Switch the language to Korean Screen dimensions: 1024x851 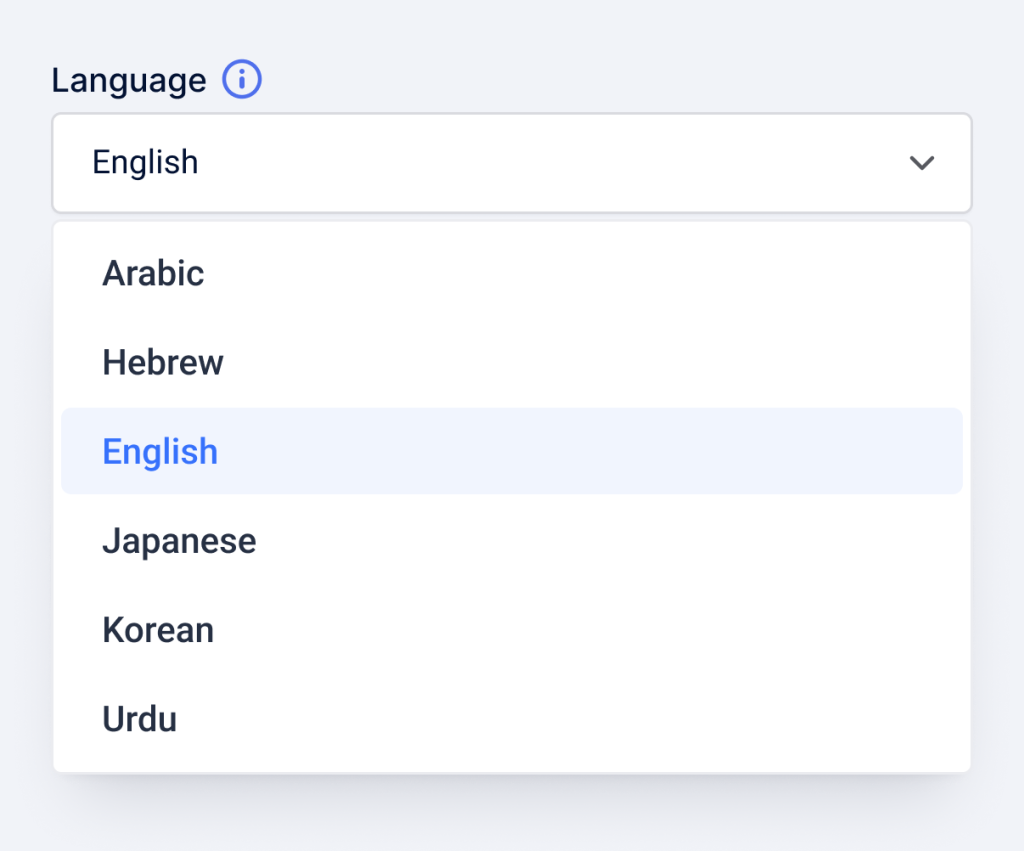pos(158,630)
